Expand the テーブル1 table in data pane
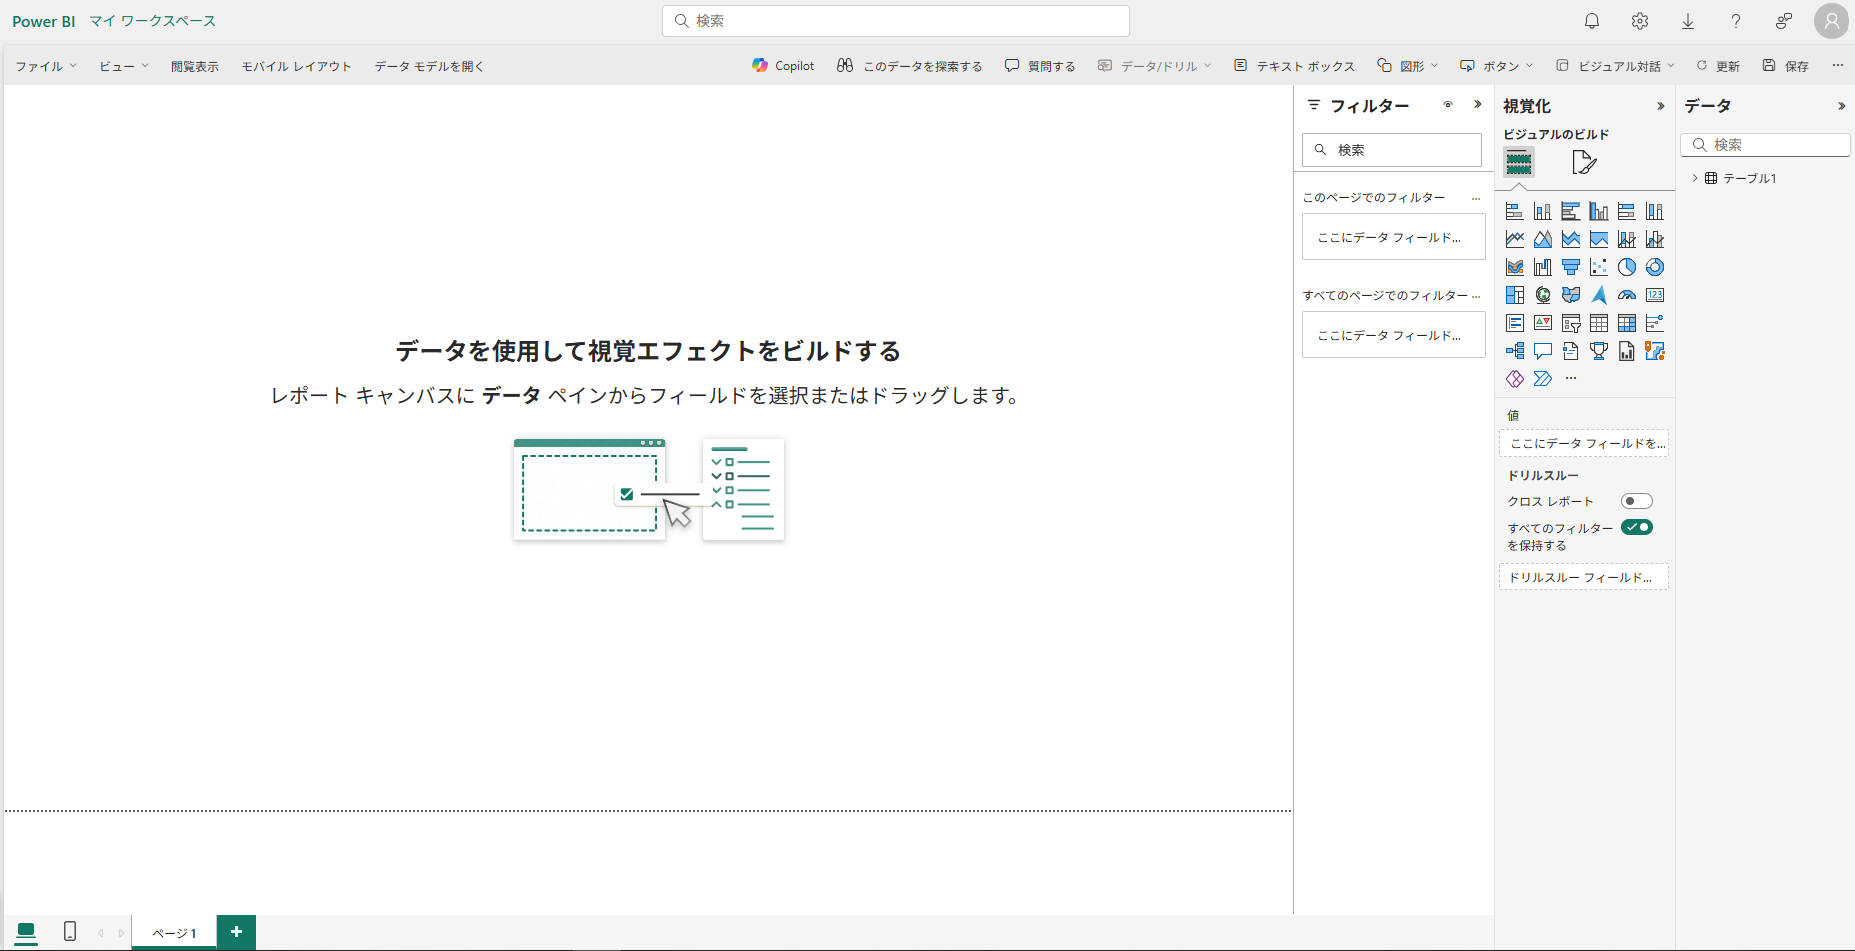The image size is (1855, 951). coord(1694,178)
